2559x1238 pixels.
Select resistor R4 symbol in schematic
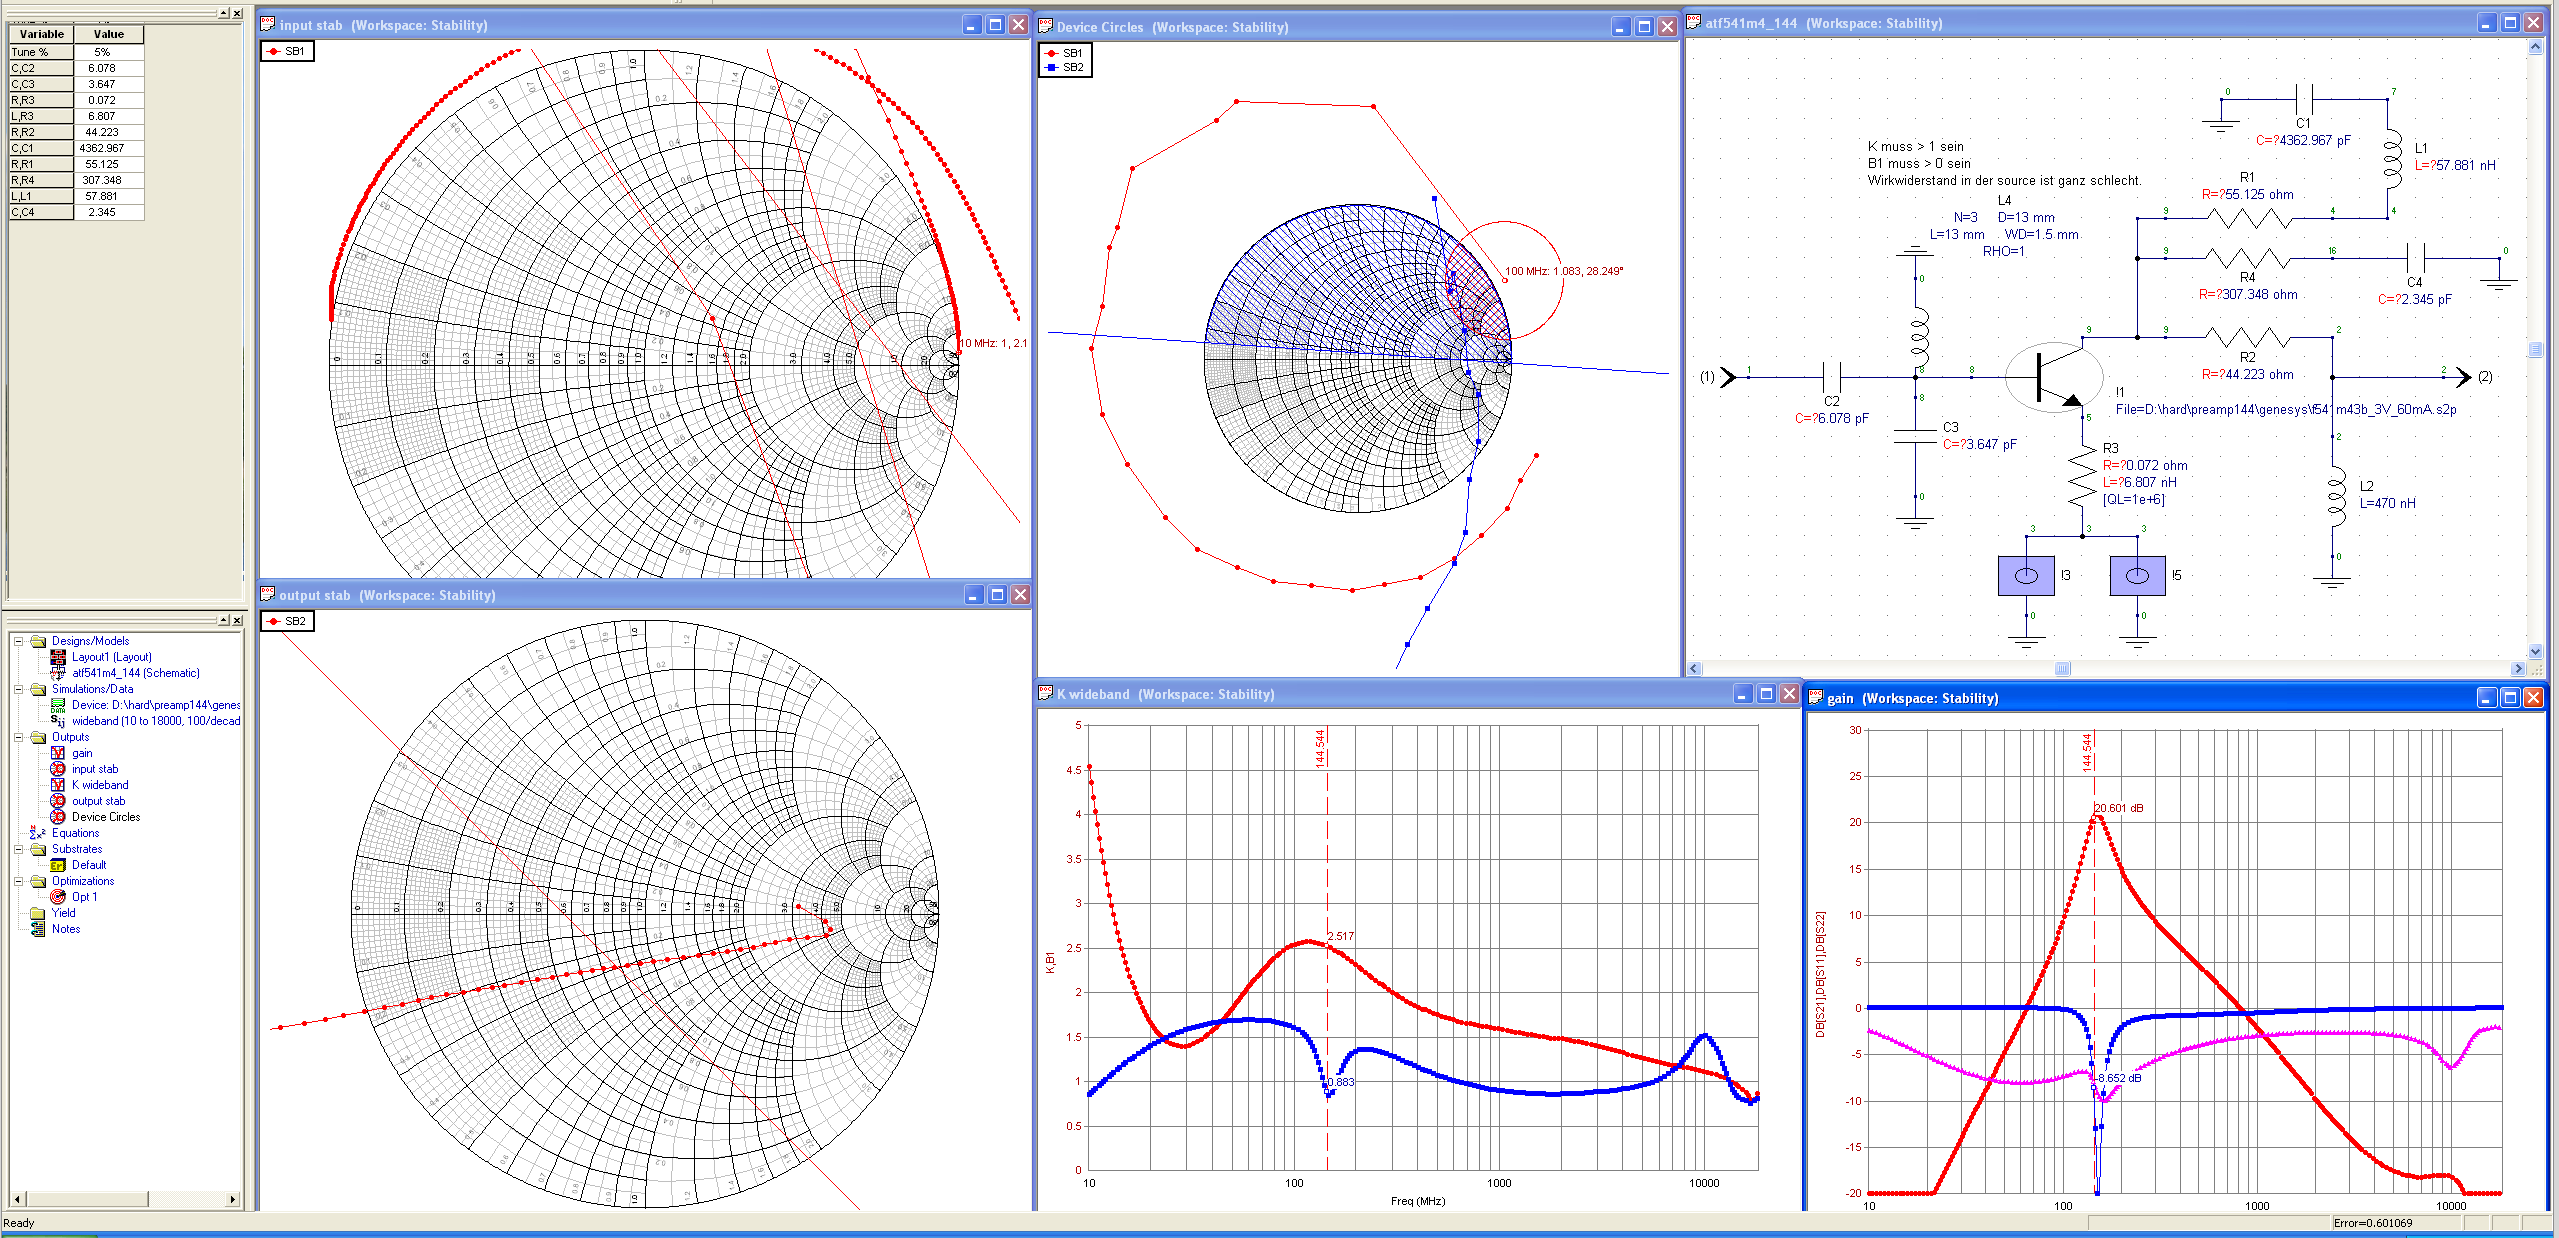point(2247,259)
